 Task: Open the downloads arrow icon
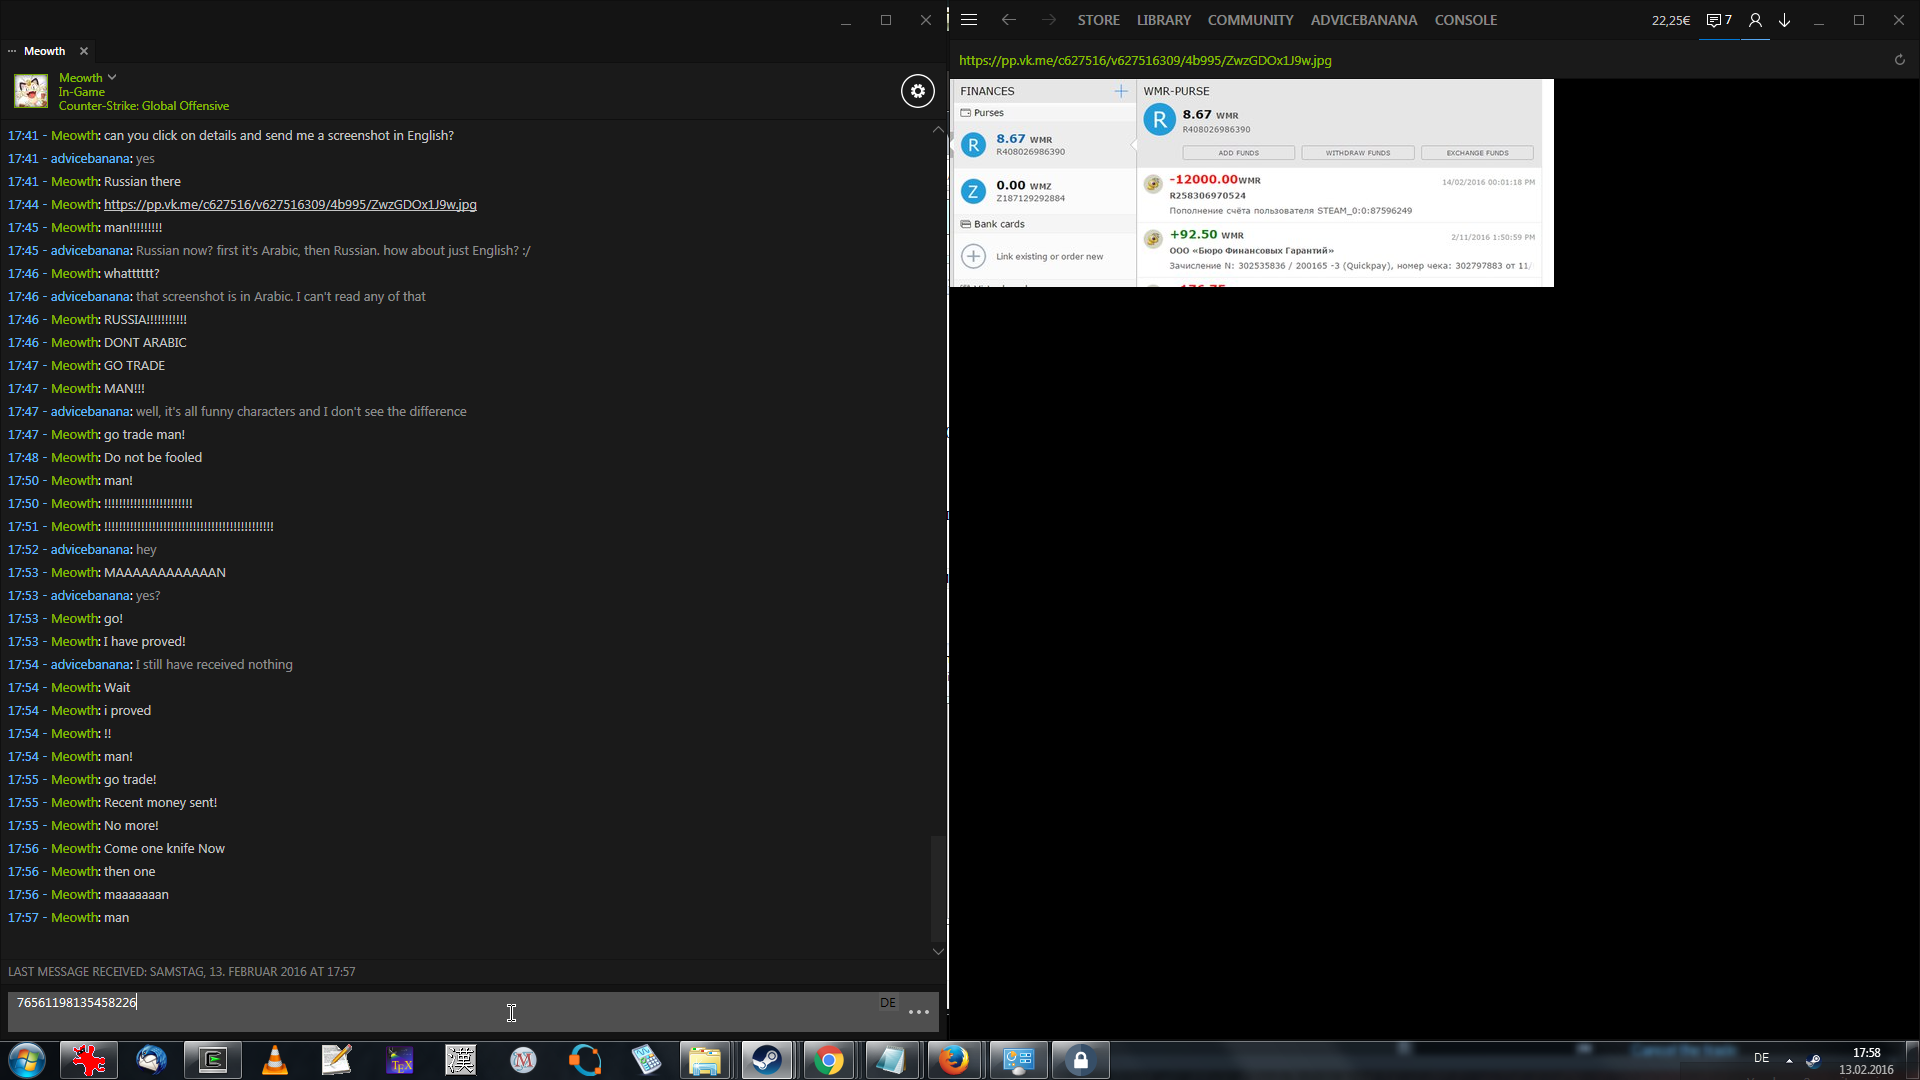(x=1784, y=20)
